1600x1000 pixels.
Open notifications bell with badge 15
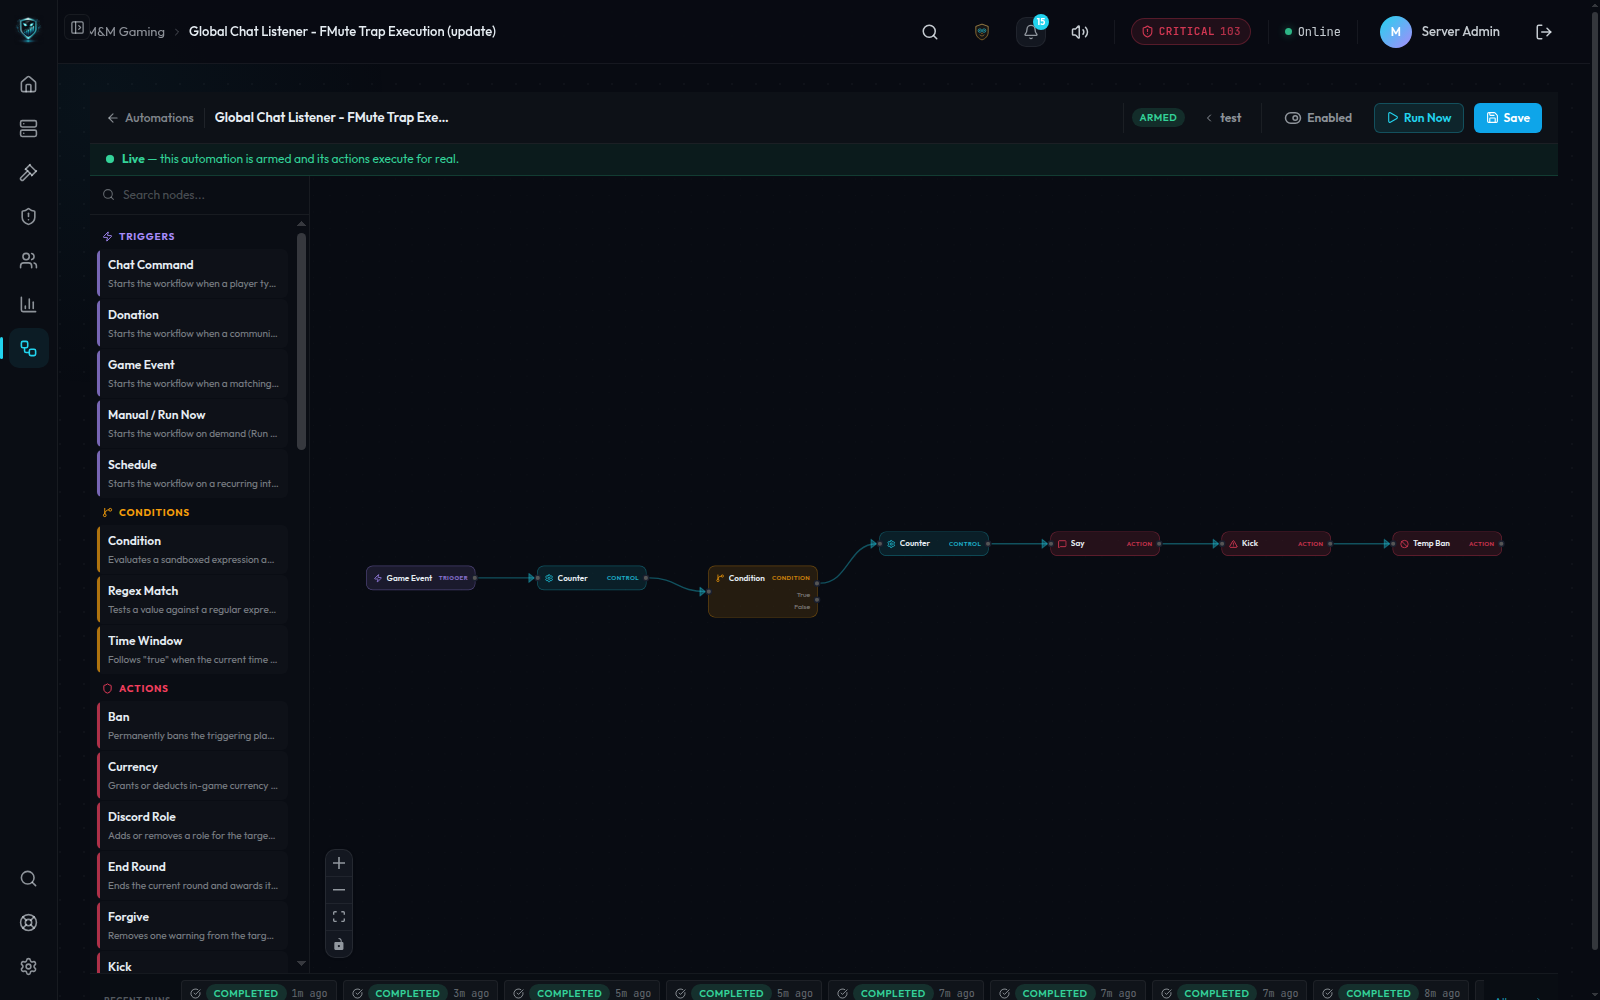[1031, 32]
